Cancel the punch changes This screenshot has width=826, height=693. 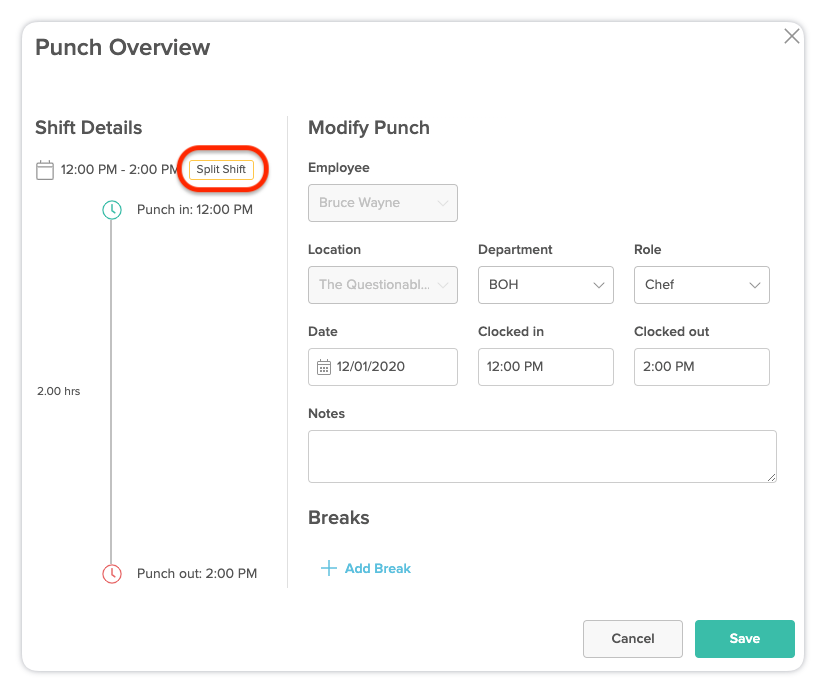(x=633, y=639)
